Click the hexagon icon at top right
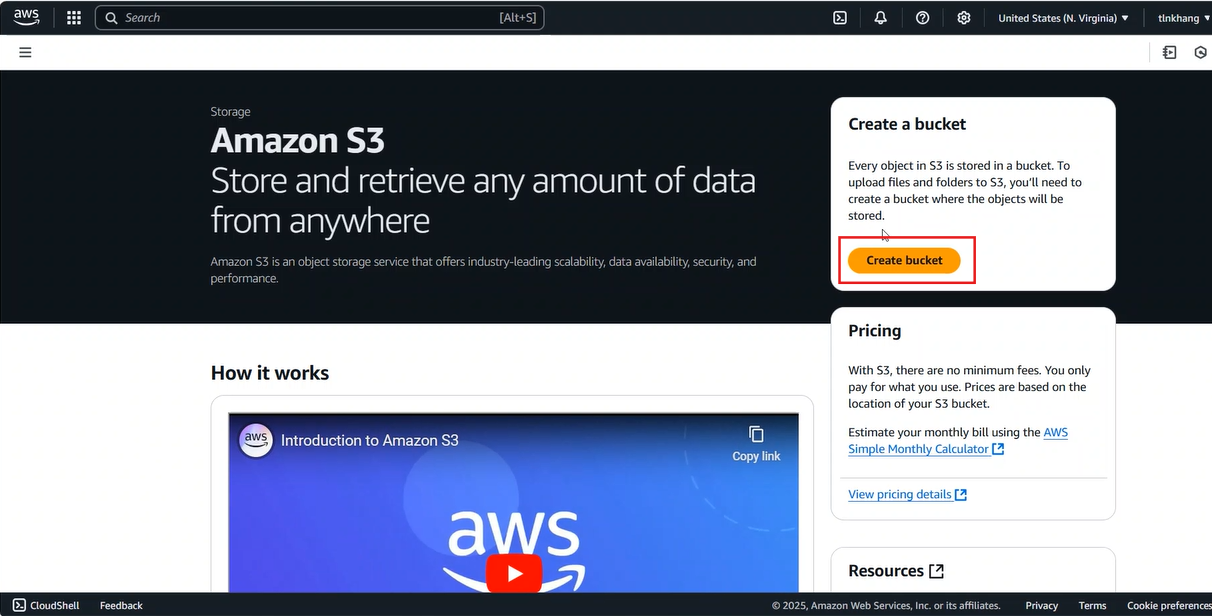This screenshot has height=616, width=1212. tap(1201, 52)
